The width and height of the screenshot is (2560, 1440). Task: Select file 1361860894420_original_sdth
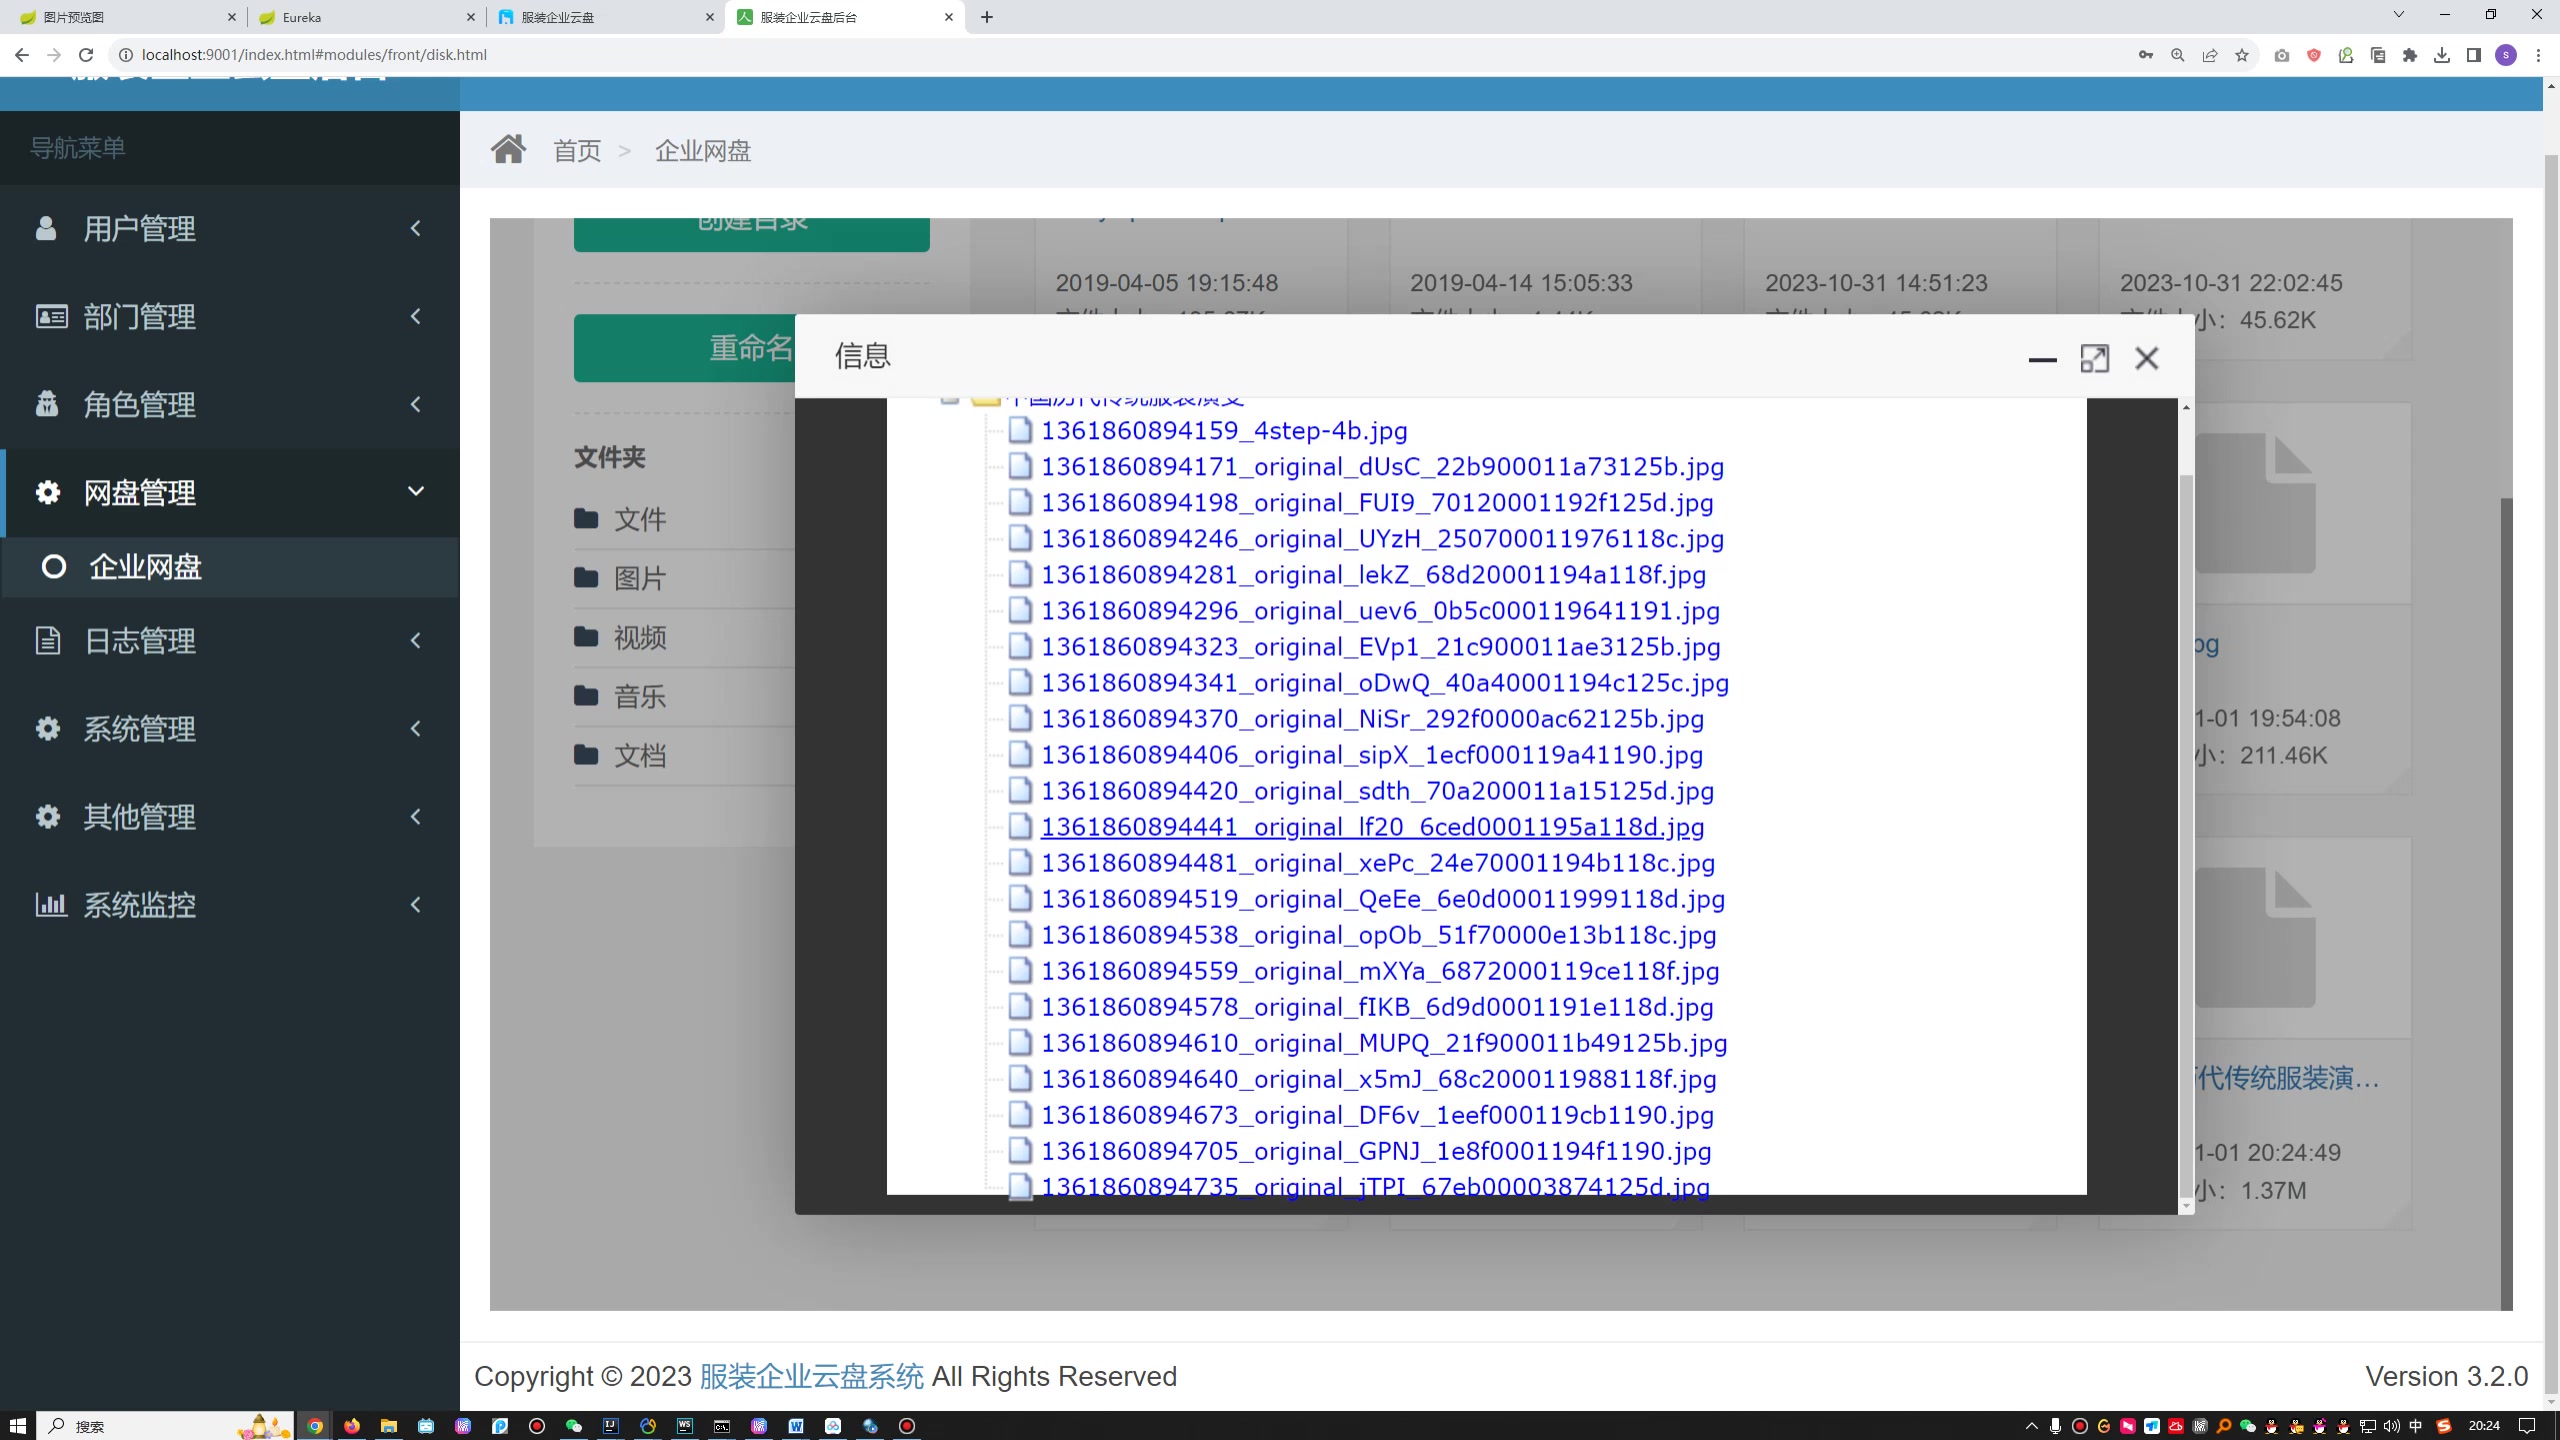click(x=1377, y=791)
